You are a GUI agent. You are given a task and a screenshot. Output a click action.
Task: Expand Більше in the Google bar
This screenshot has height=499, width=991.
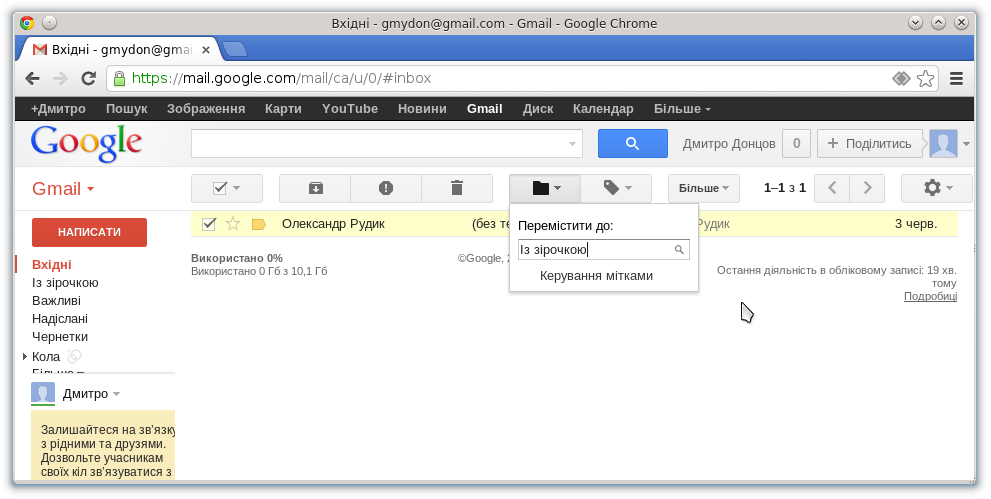point(682,109)
